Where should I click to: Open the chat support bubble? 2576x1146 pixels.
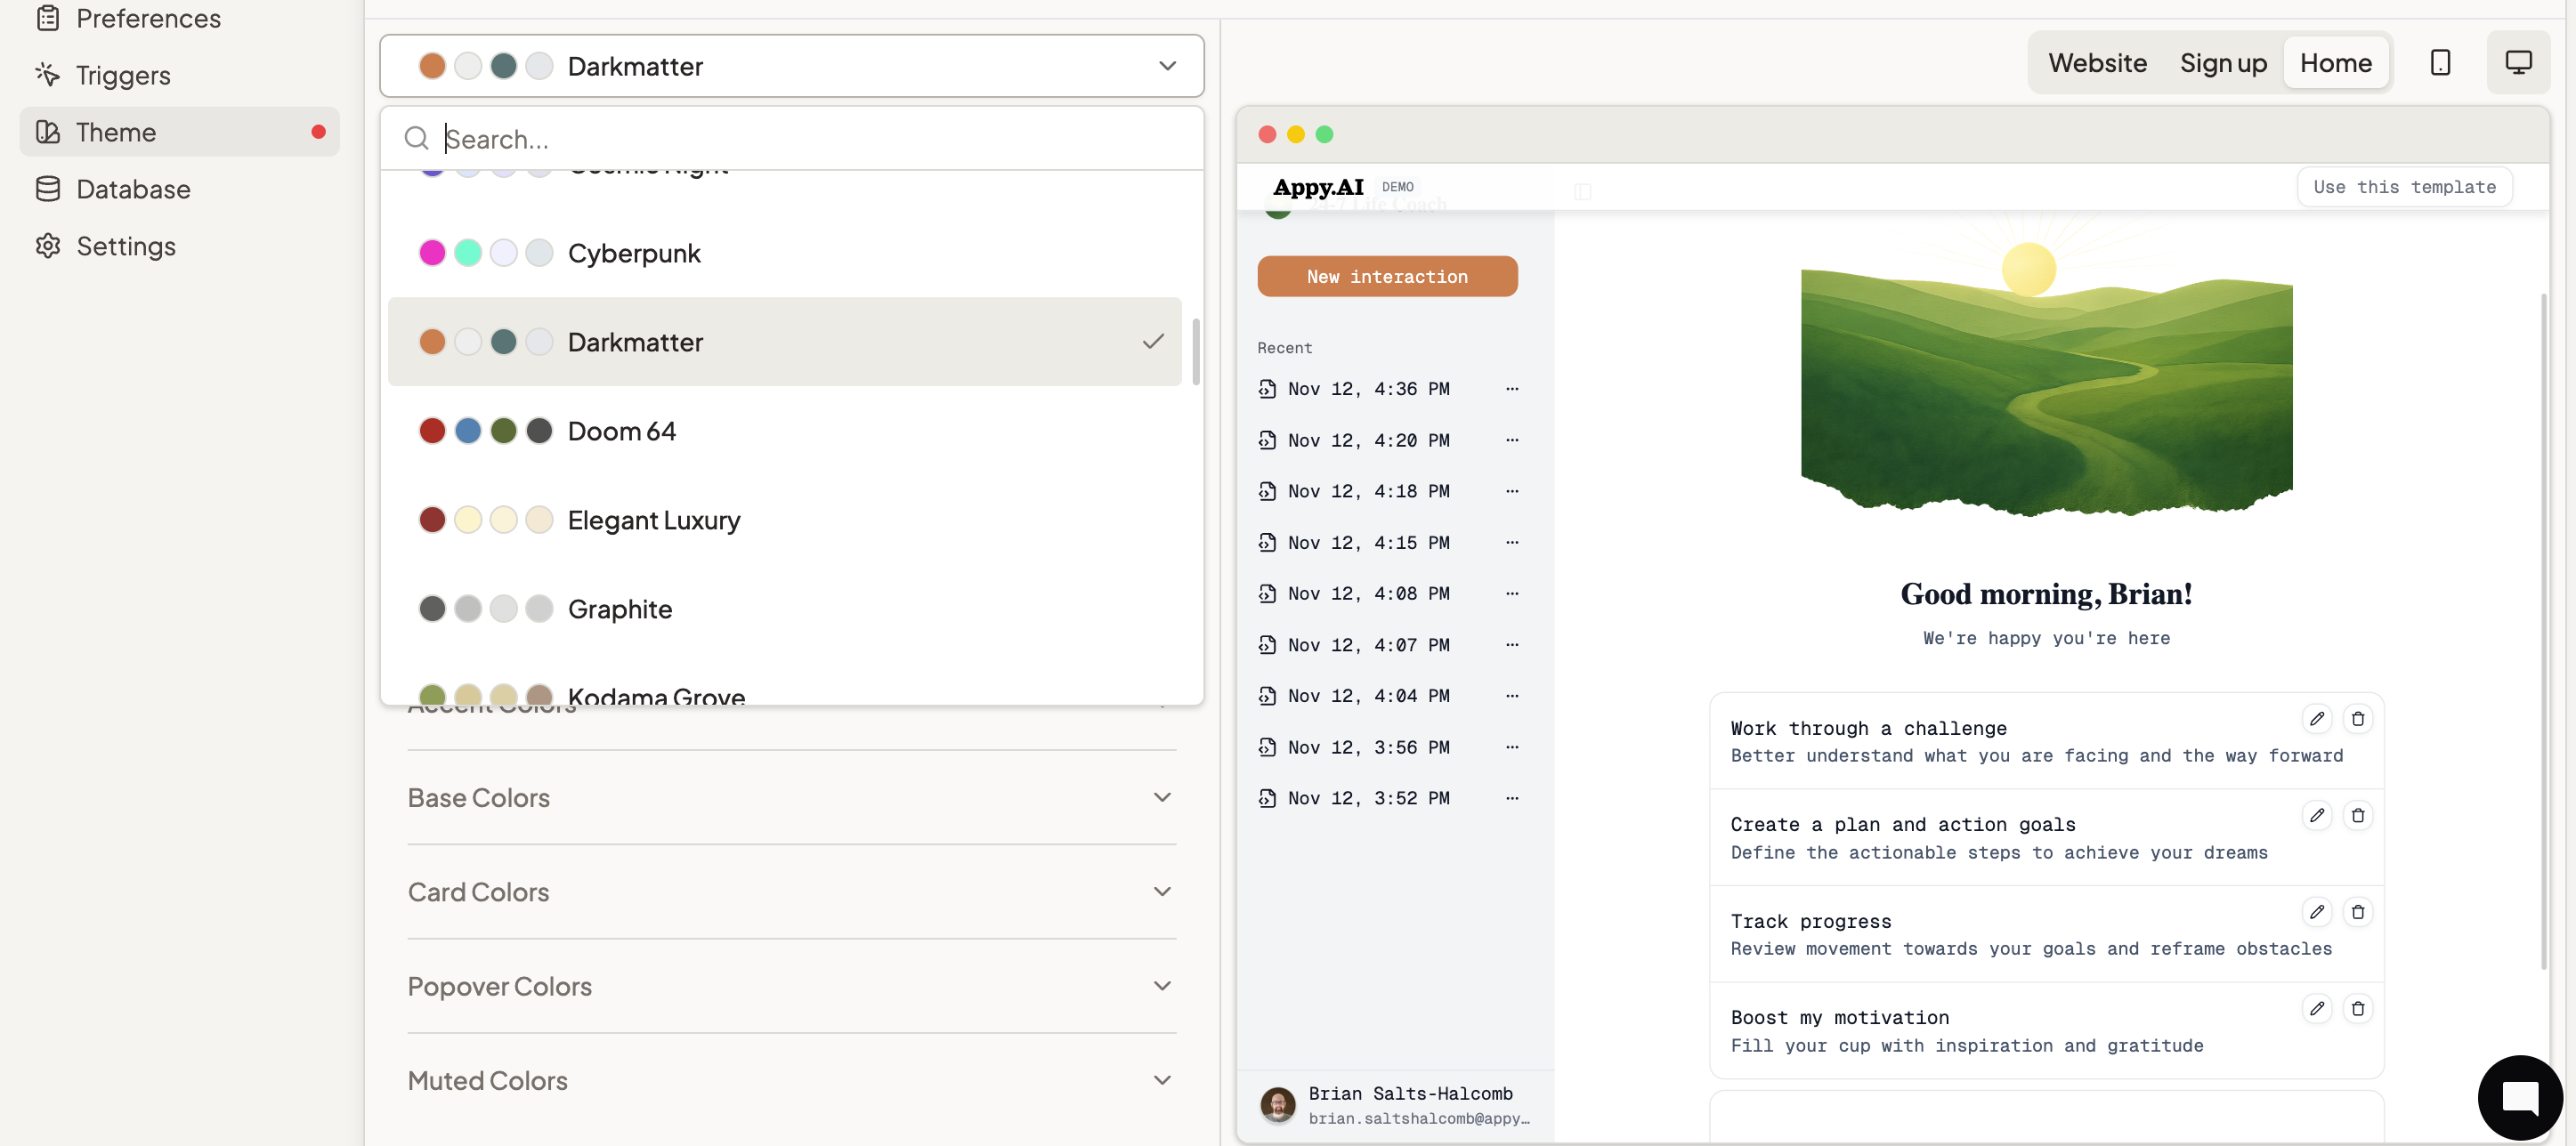[2519, 1096]
